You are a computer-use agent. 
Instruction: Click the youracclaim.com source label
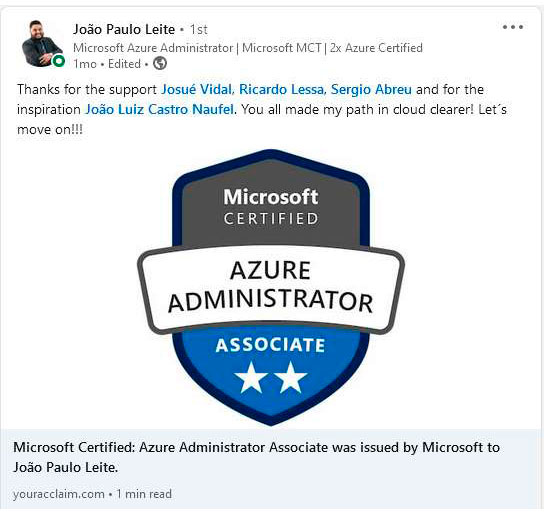59,494
